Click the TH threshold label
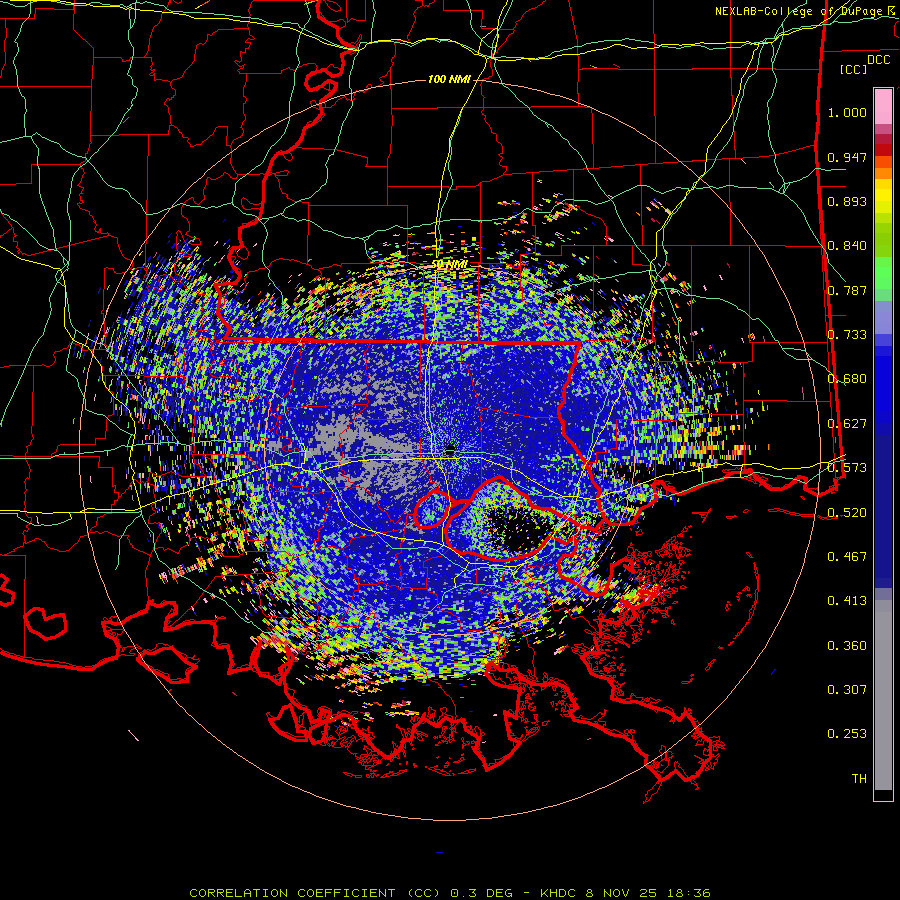Image resolution: width=900 pixels, height=900 pixels. [x=859, y=779]
